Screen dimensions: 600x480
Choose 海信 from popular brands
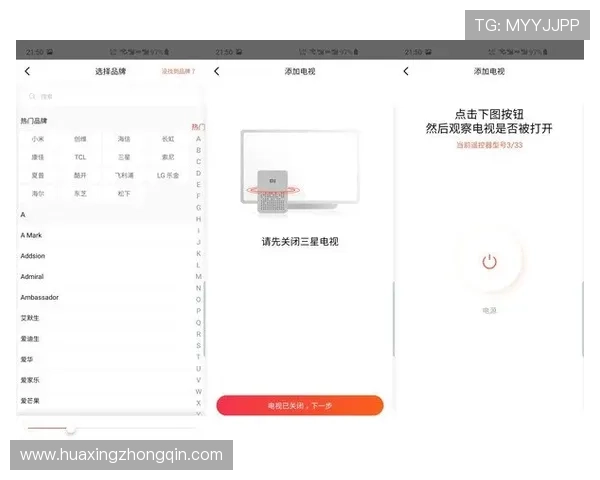[x=124, y=139]
